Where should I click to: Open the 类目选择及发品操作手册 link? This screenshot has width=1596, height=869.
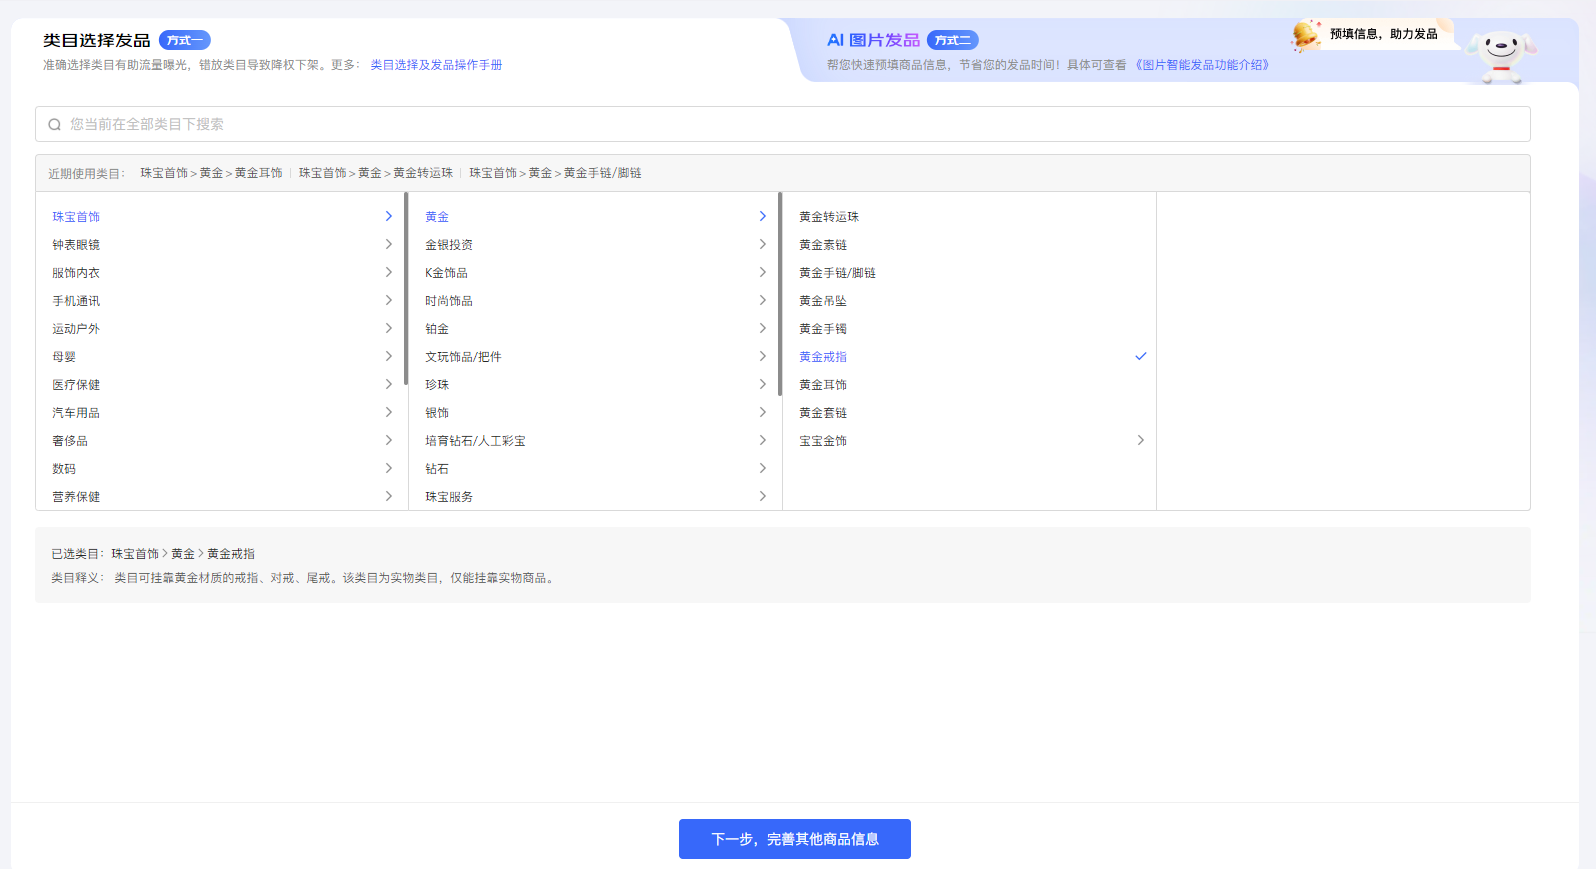436,65
